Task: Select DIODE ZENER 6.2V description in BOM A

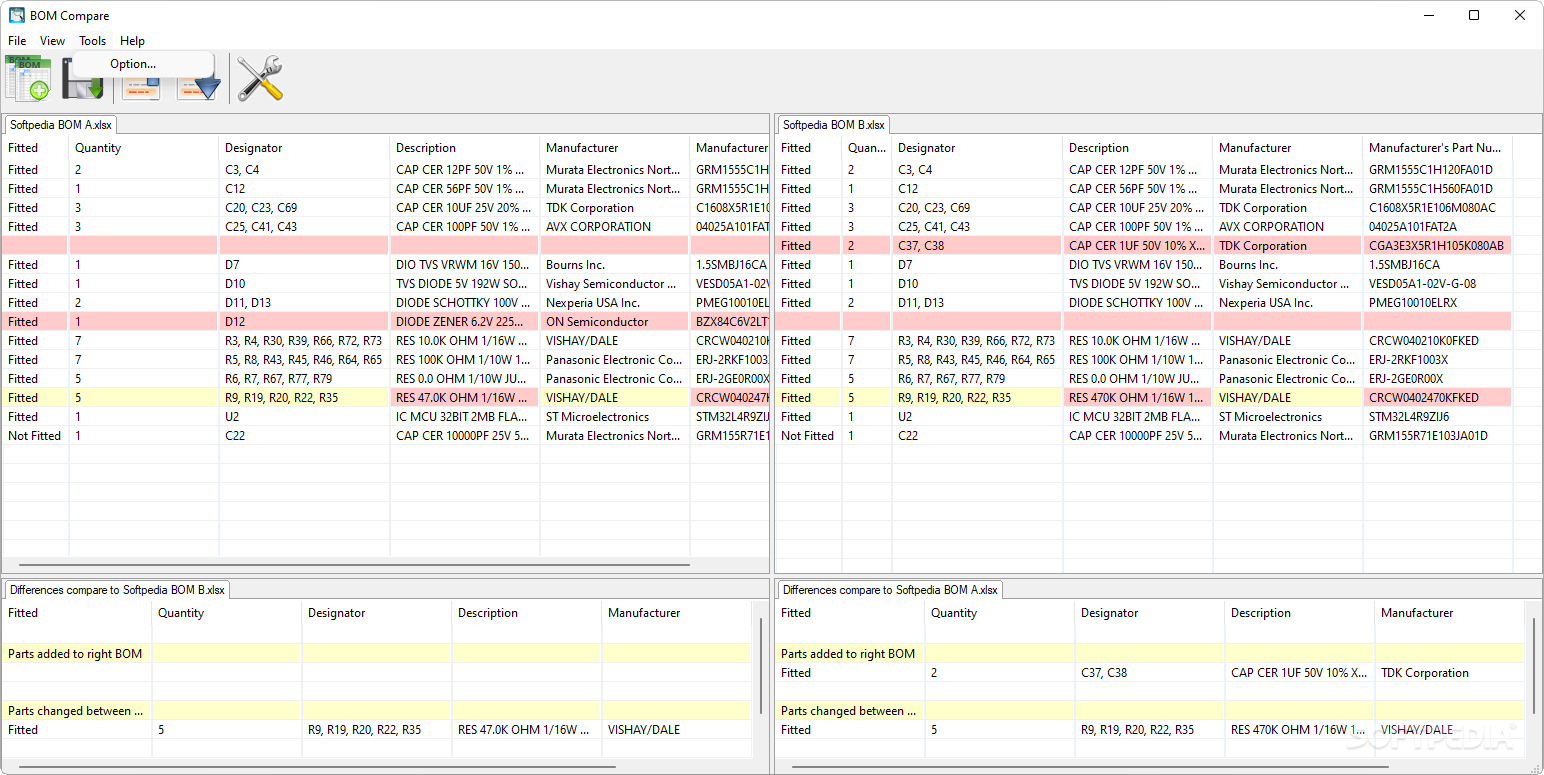Action: 464,322
